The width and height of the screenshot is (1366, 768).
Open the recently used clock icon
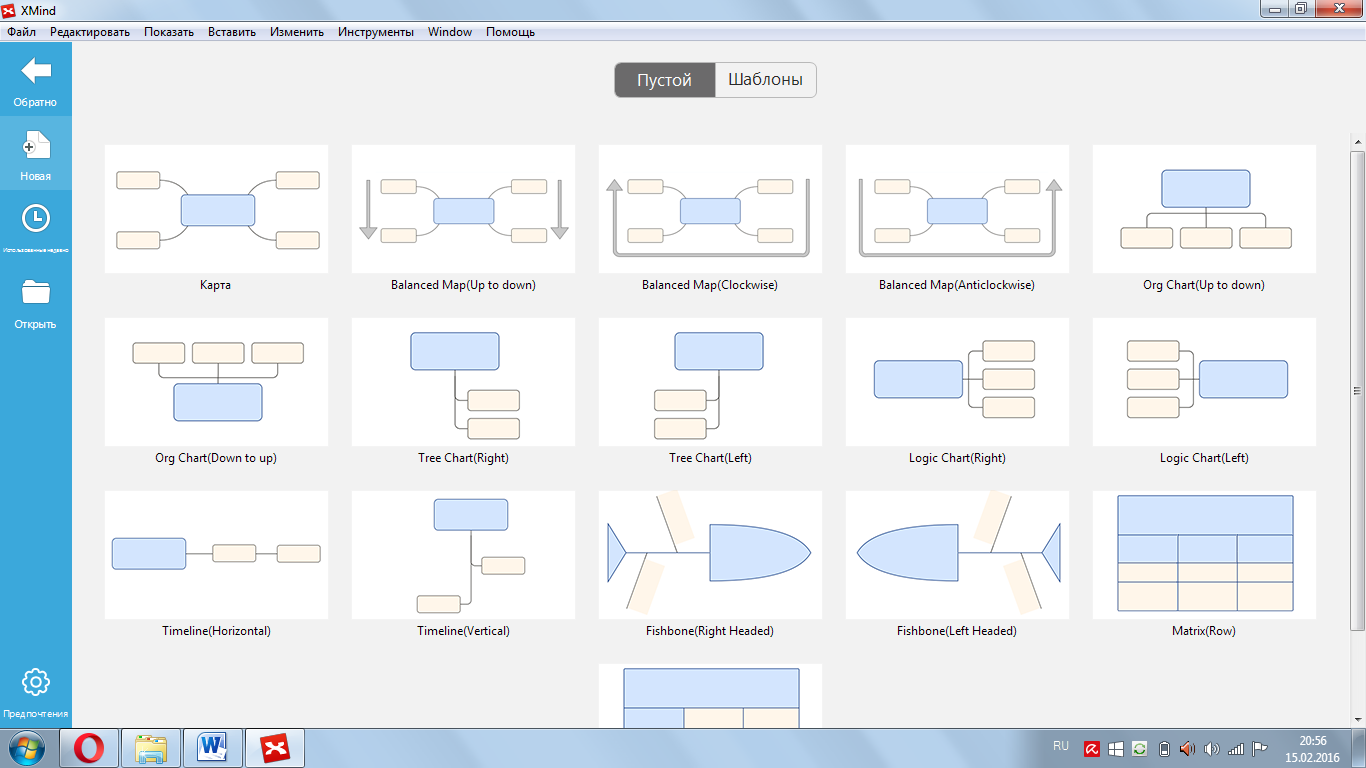point(36,219)
